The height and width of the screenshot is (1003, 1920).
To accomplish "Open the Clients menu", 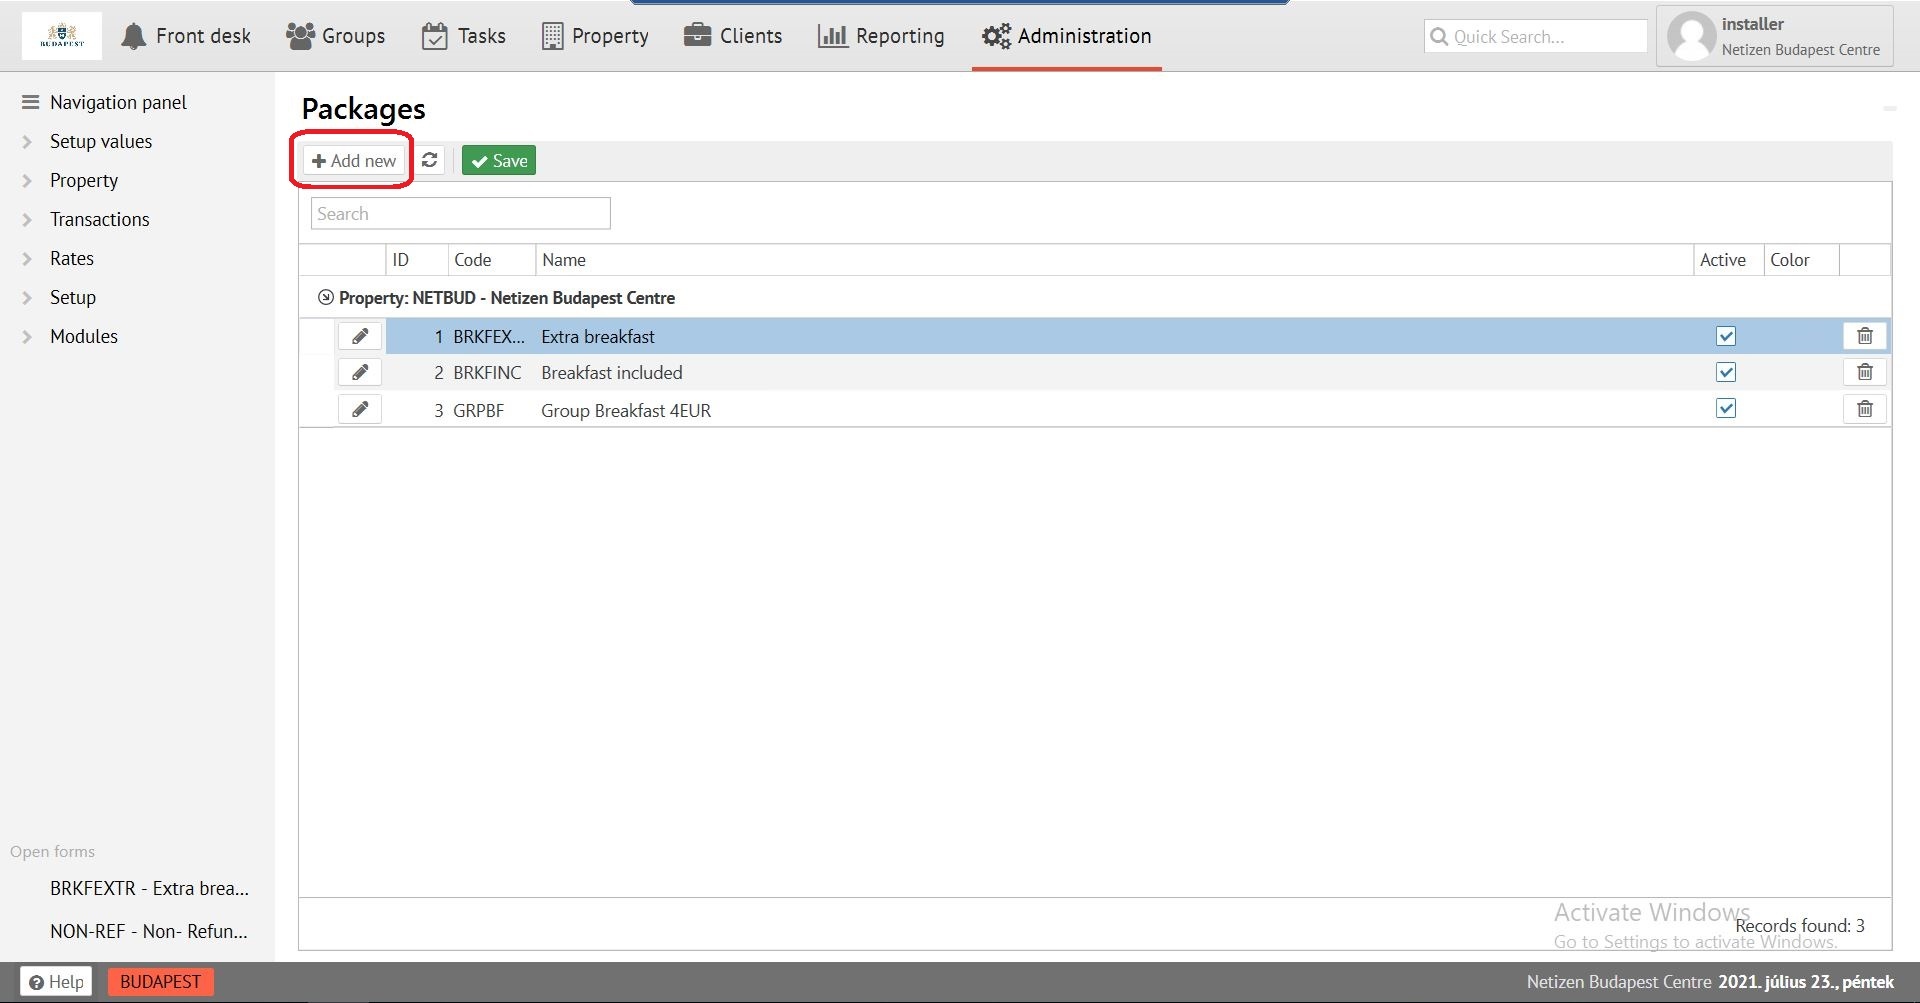I will [733, 36].
